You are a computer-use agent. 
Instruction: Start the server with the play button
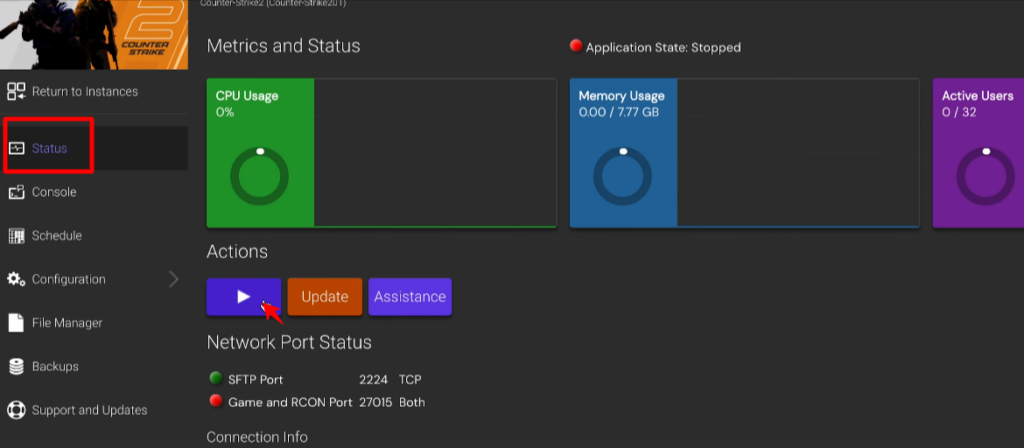tap(244, 297)
